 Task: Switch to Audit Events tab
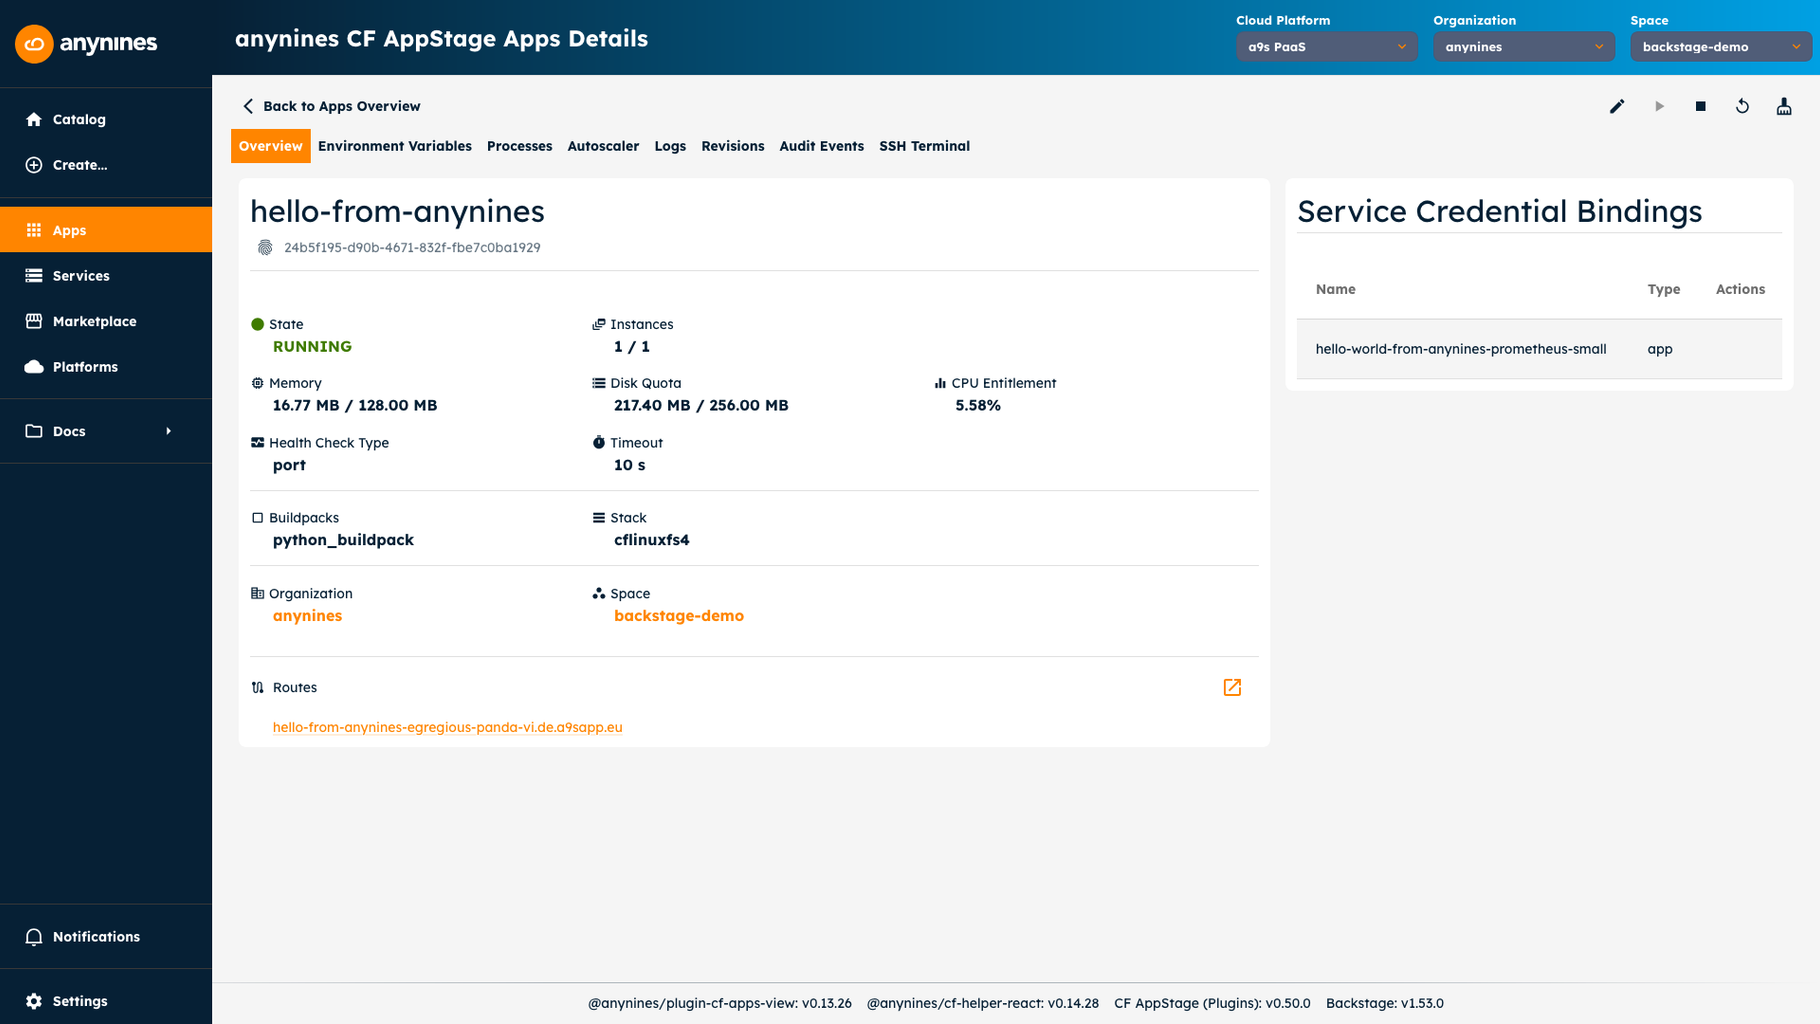(x=822, y=146)
